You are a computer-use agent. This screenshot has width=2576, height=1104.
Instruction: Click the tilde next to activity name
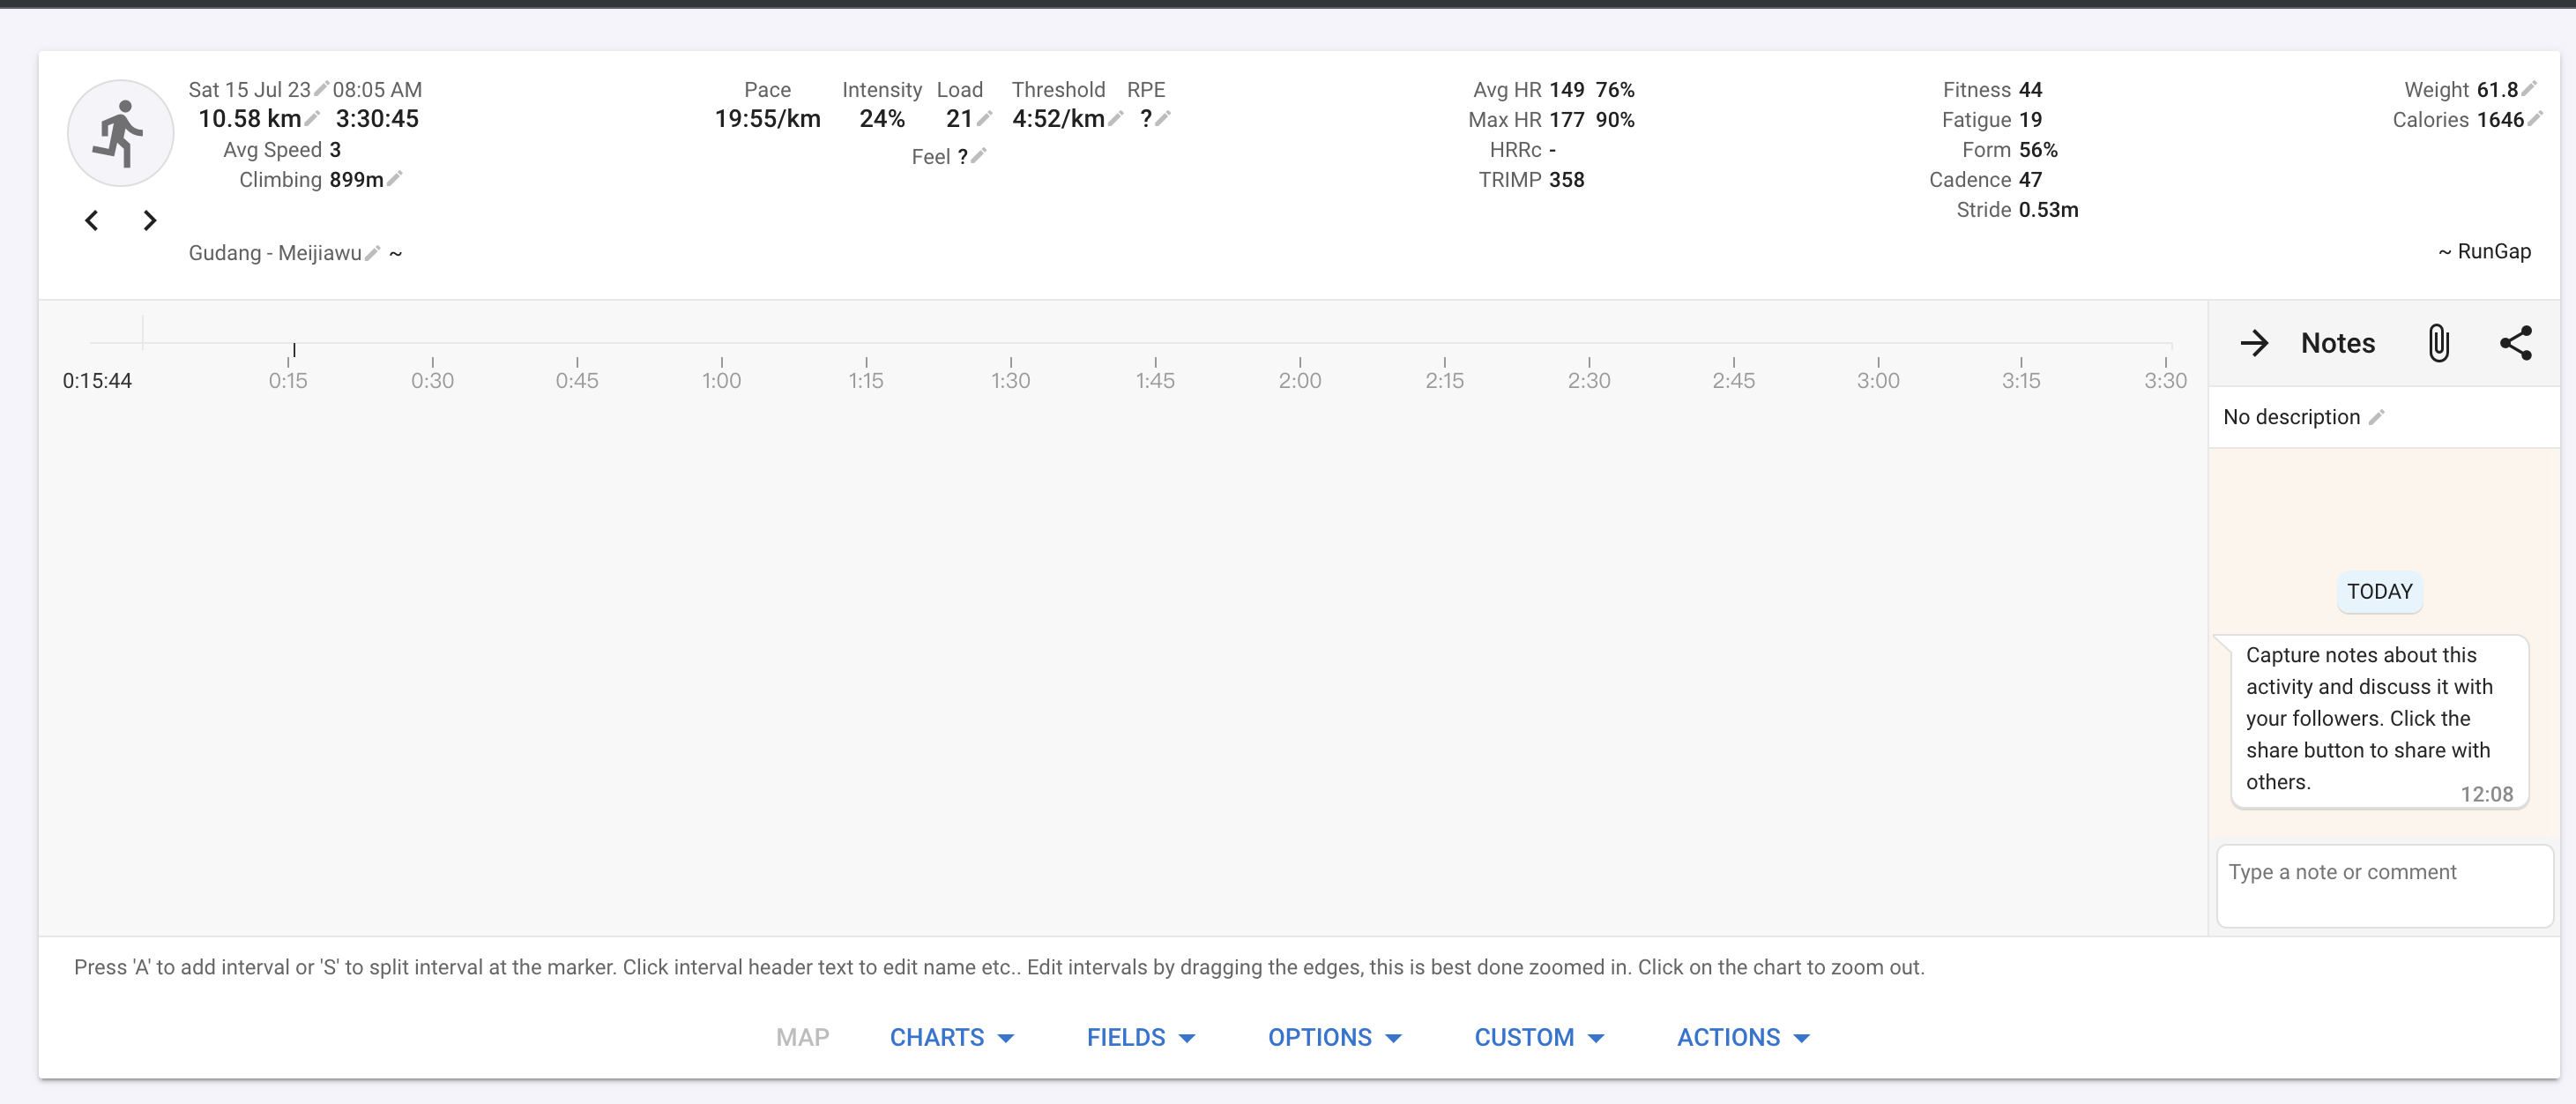pos(396,253)
